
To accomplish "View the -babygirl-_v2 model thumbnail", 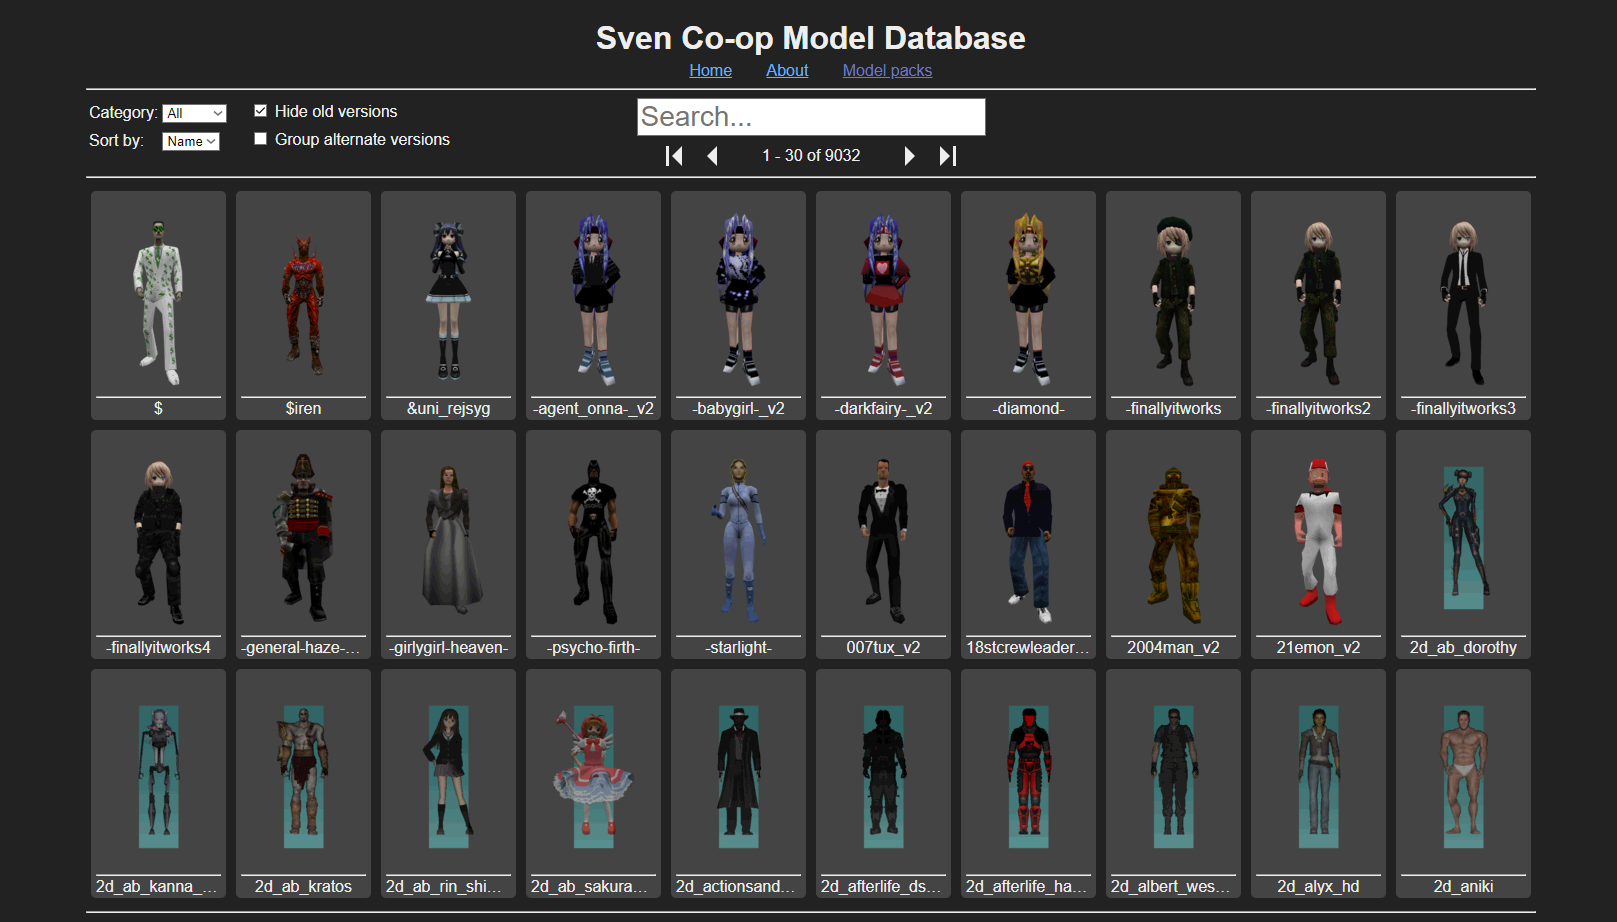I will pos(738,306).
